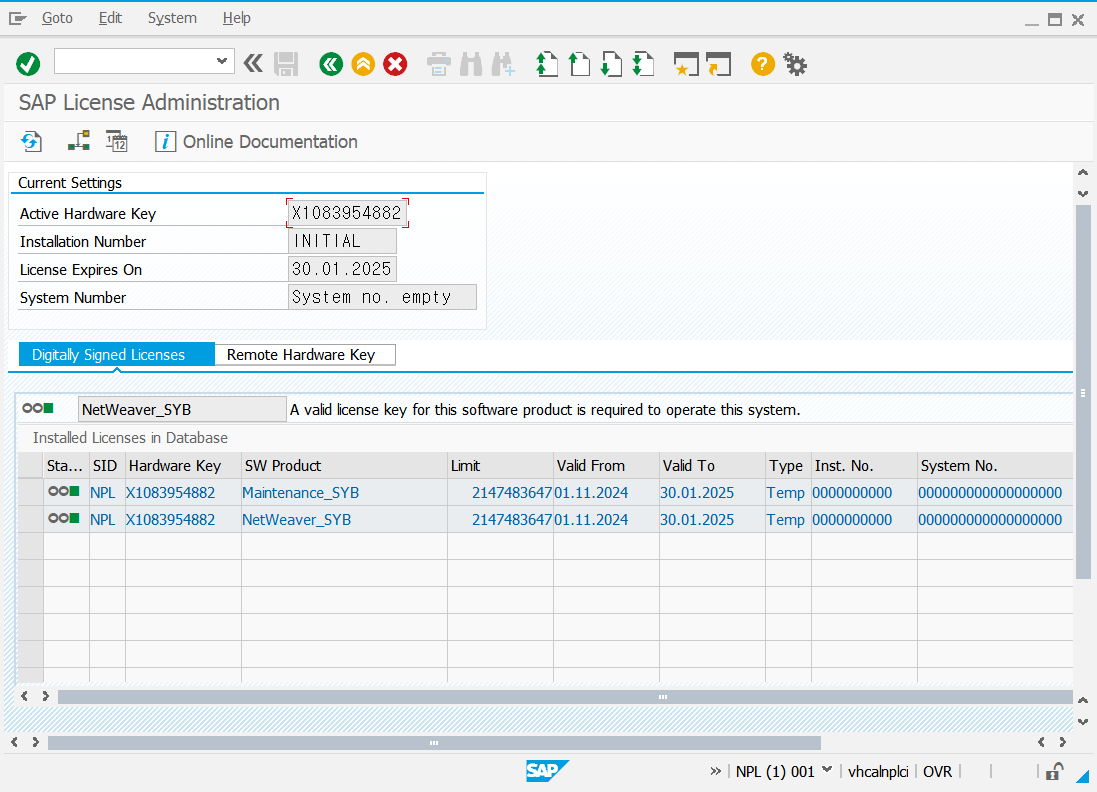Expand status bar fields with double chevron
The height and width of the screenshot is (792, 1097).
point(715,771)
